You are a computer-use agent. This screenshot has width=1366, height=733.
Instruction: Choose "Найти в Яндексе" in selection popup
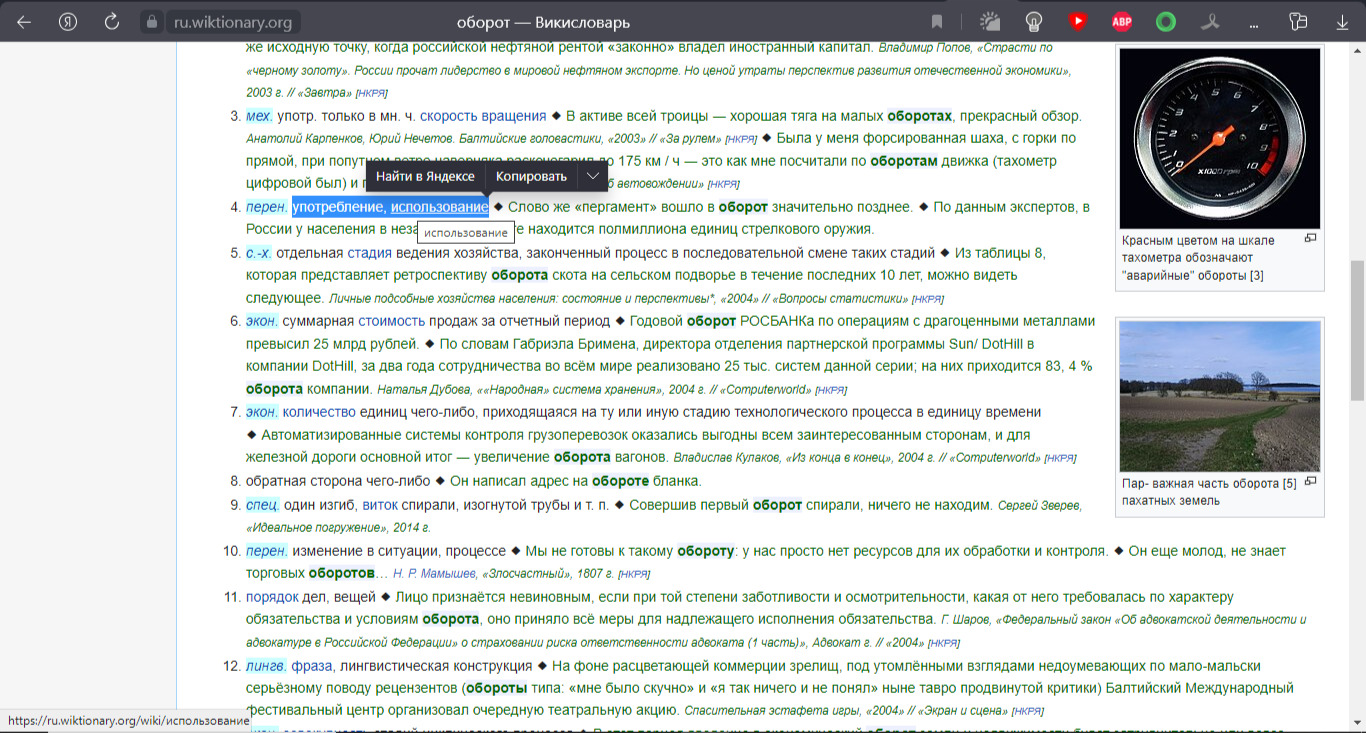click(425, 176)
